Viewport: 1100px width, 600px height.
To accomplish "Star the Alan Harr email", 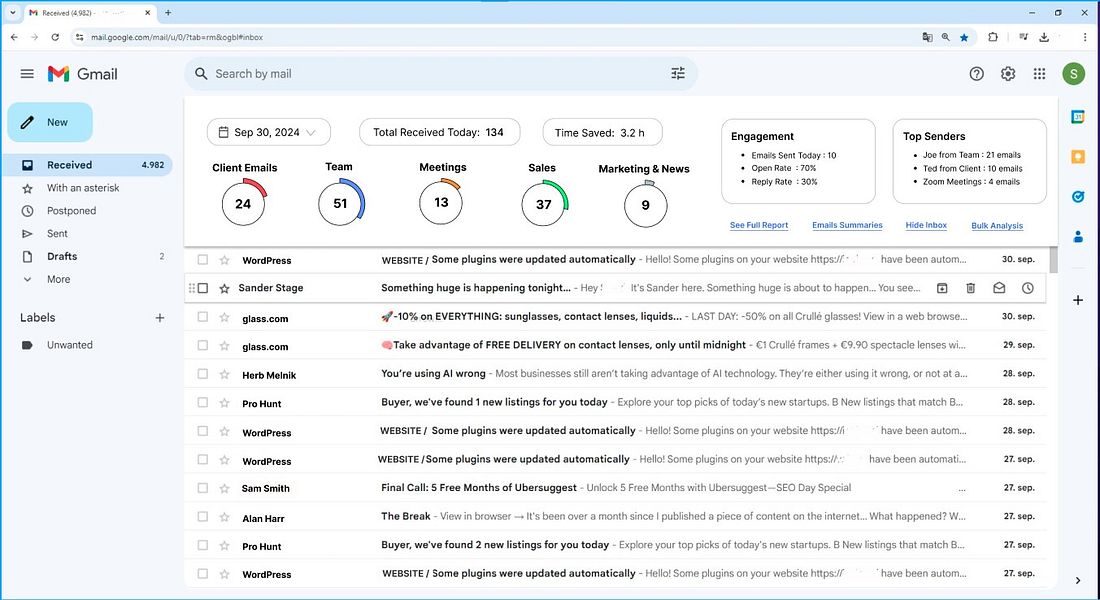I will (x=224, y=517).
